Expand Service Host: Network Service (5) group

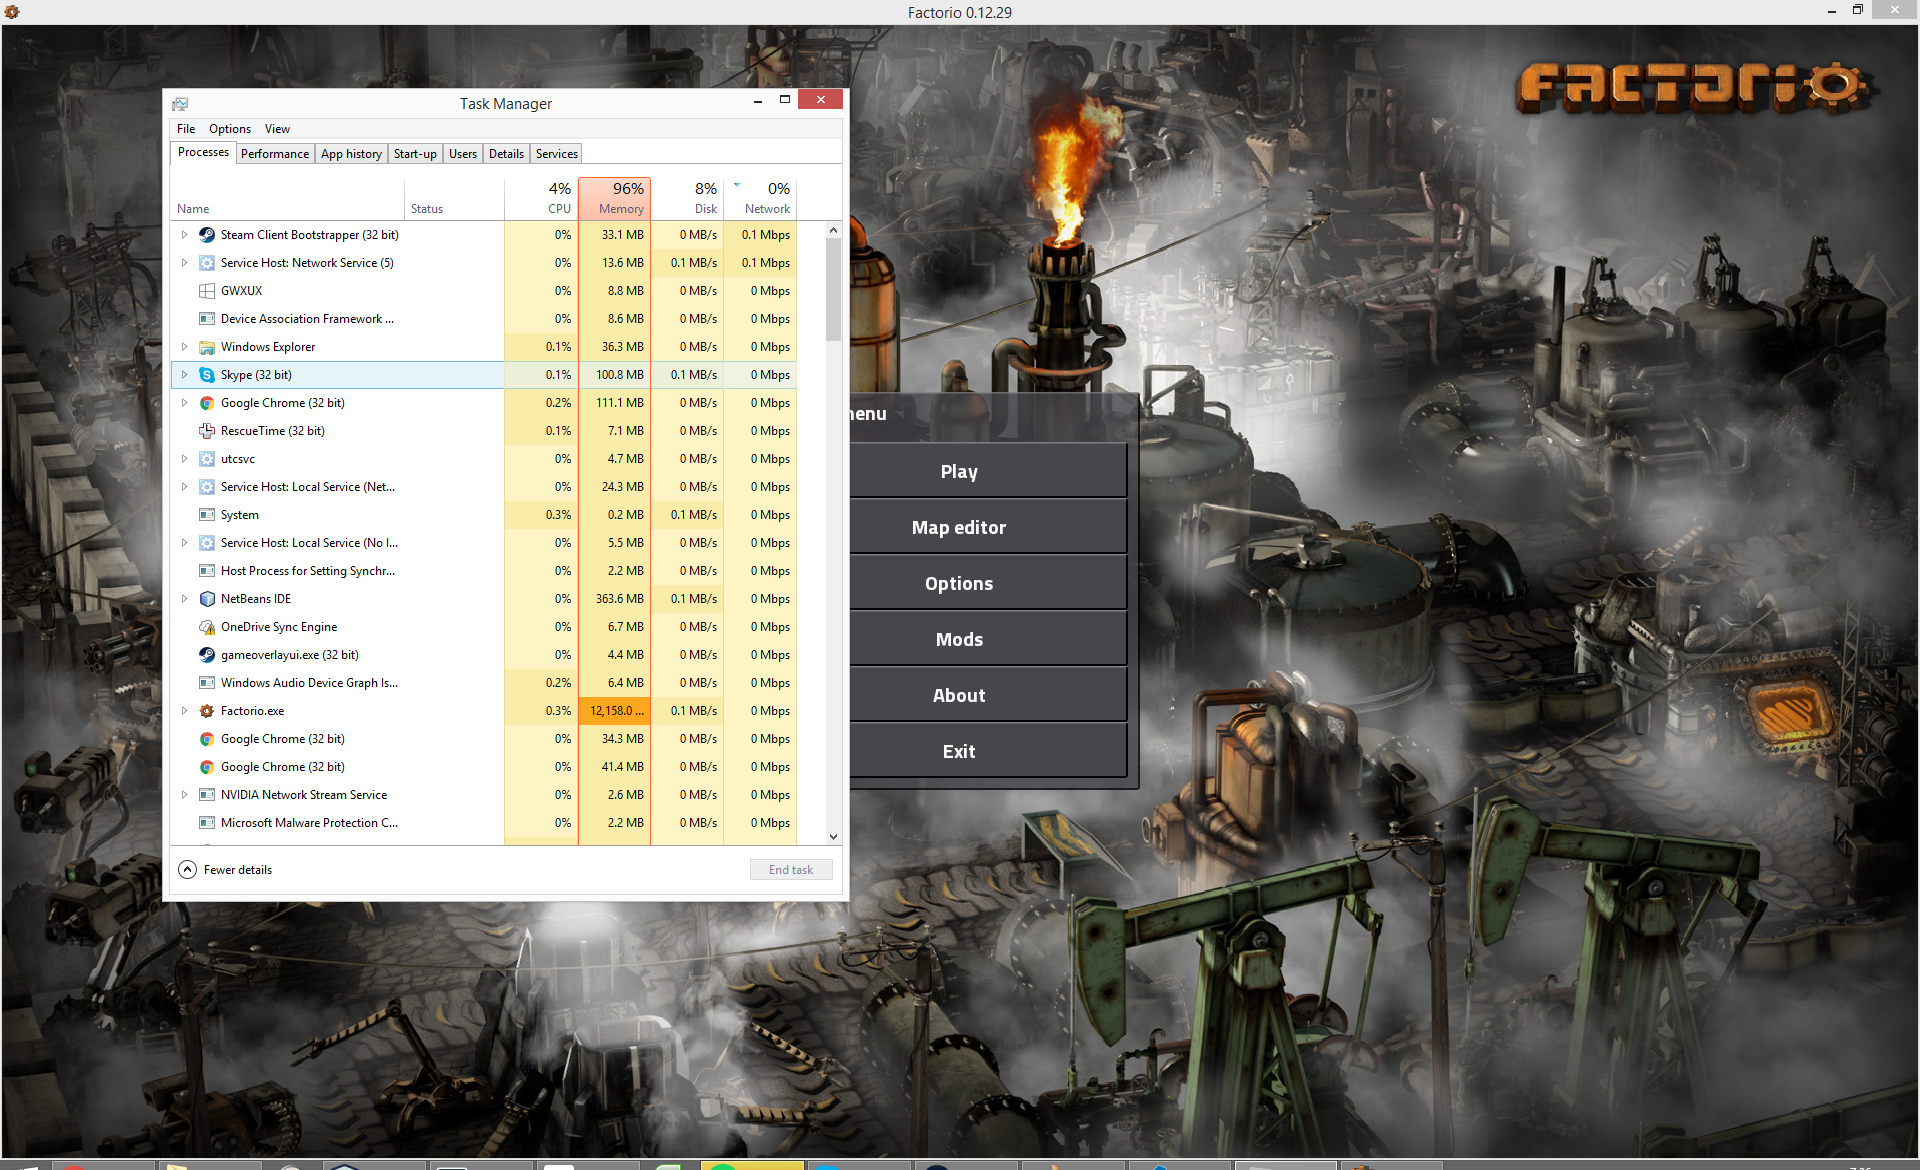pos(184,263)
